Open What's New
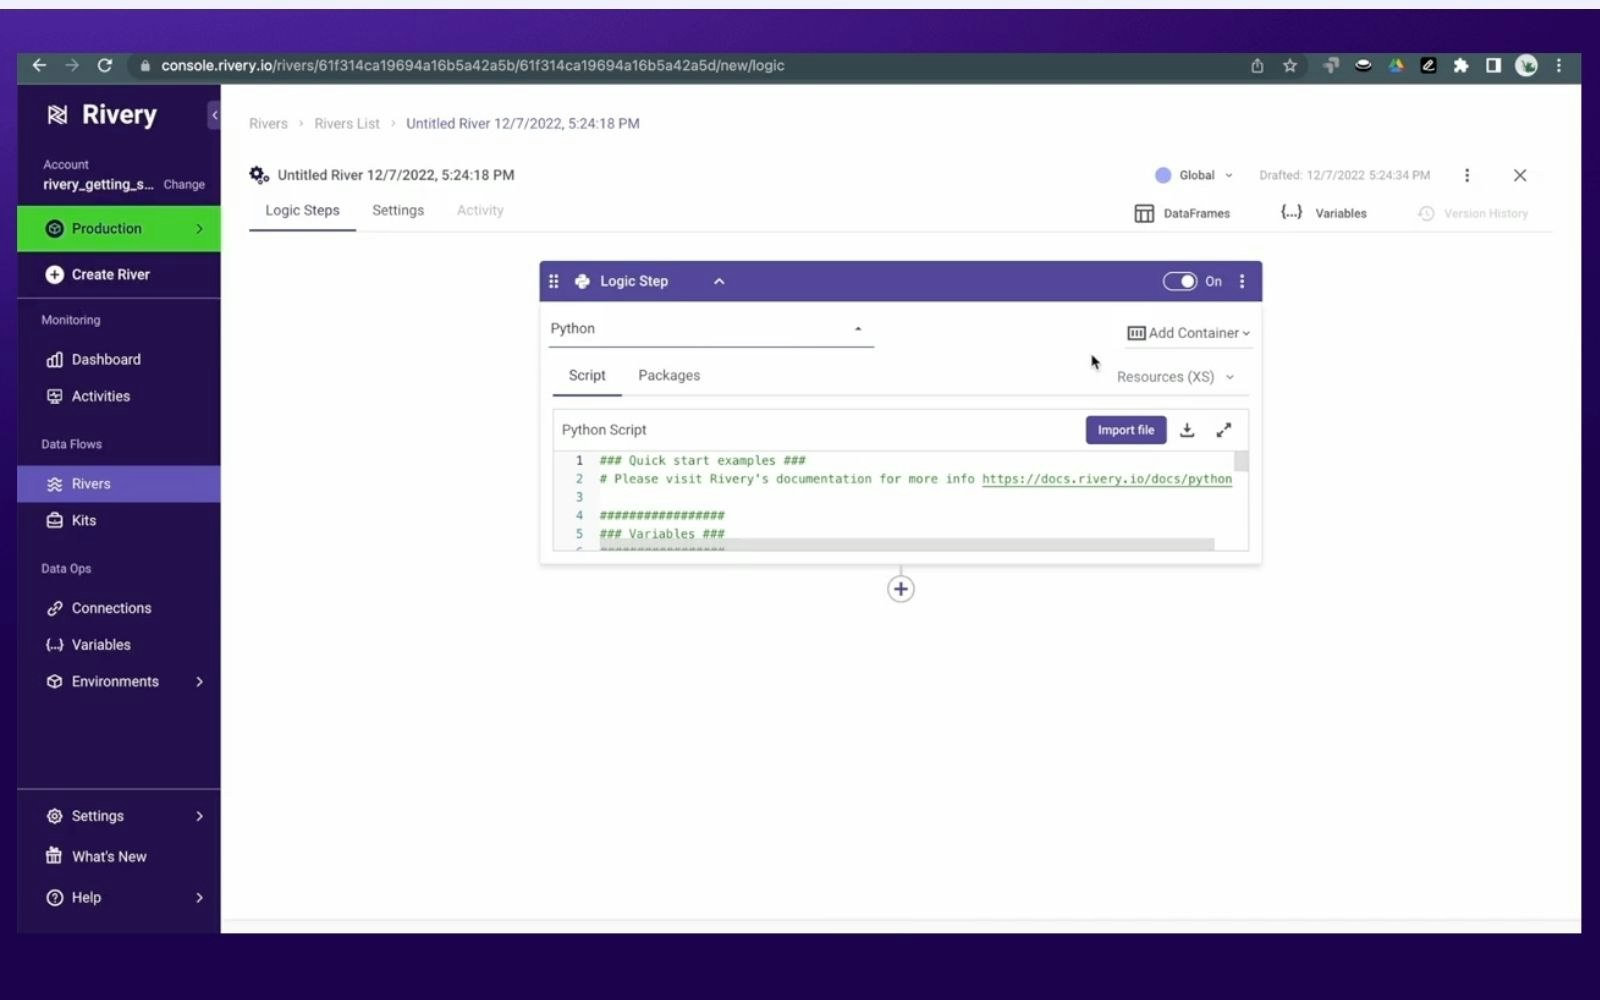 click(96, 857)
